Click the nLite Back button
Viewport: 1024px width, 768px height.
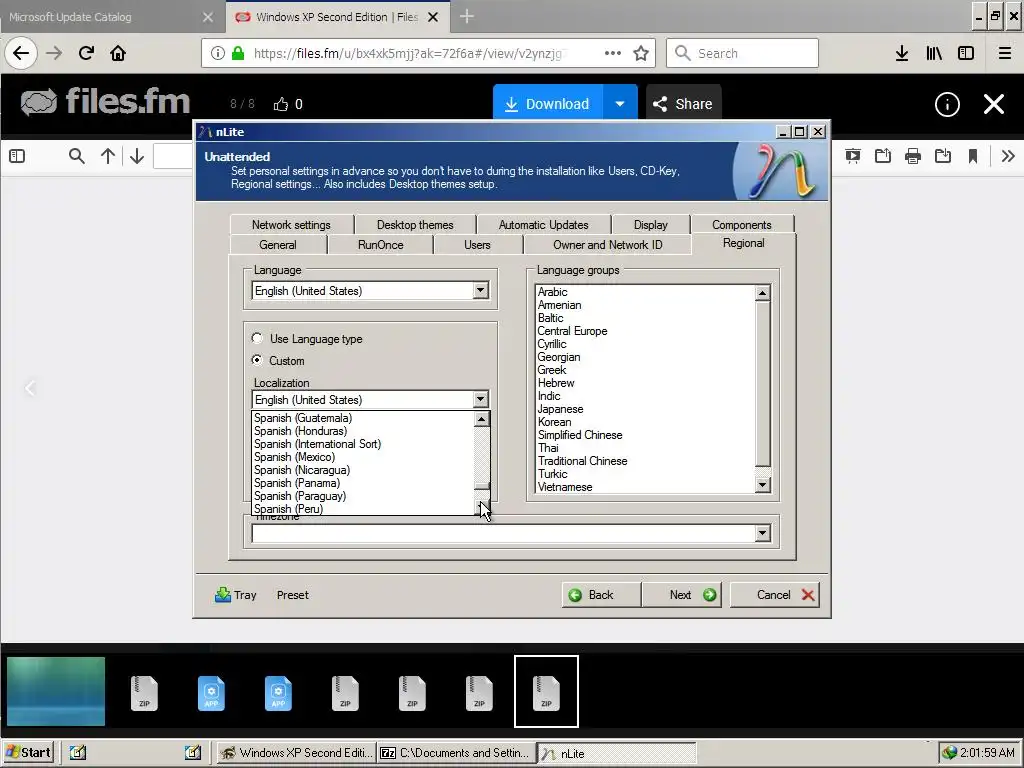pos(601,595)
